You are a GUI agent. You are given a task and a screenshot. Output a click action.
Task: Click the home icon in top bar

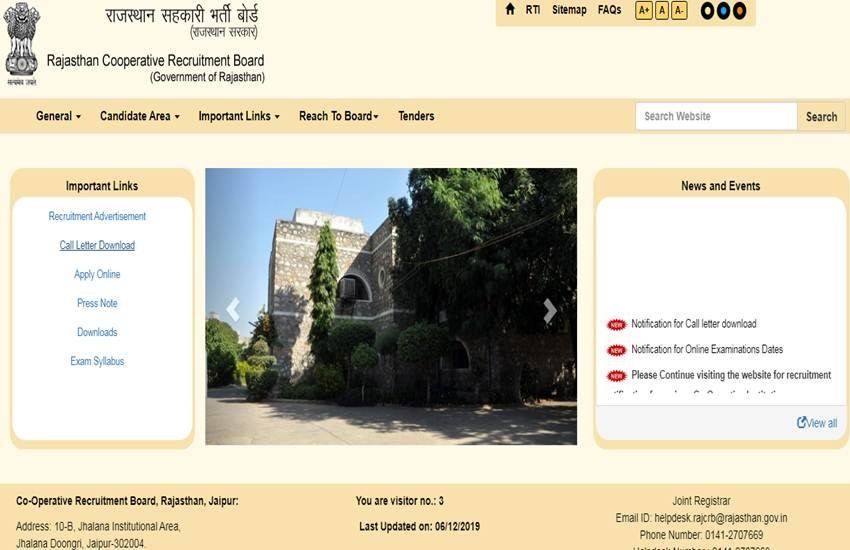(510, 10)
